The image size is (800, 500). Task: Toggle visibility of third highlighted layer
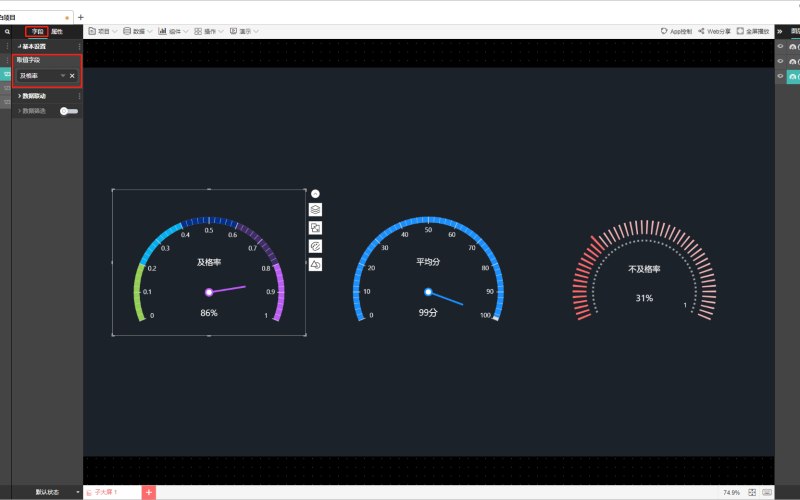click(x=780, y=76)
